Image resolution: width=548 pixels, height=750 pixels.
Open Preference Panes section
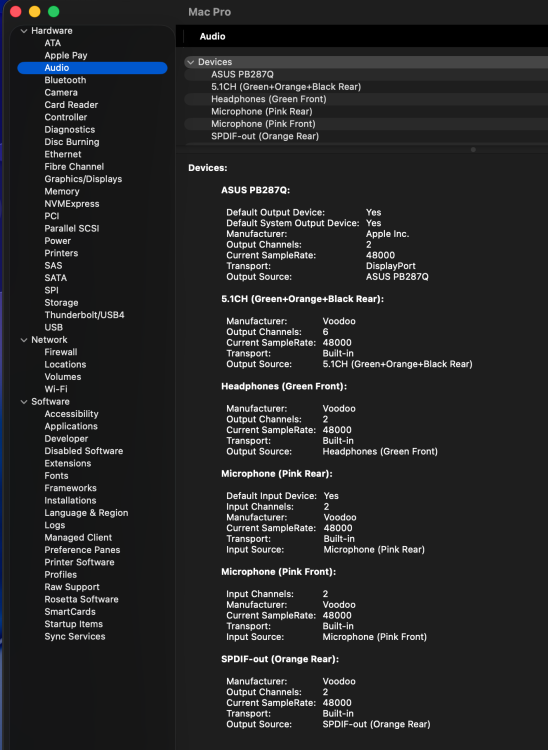click(x=82, y=550)
